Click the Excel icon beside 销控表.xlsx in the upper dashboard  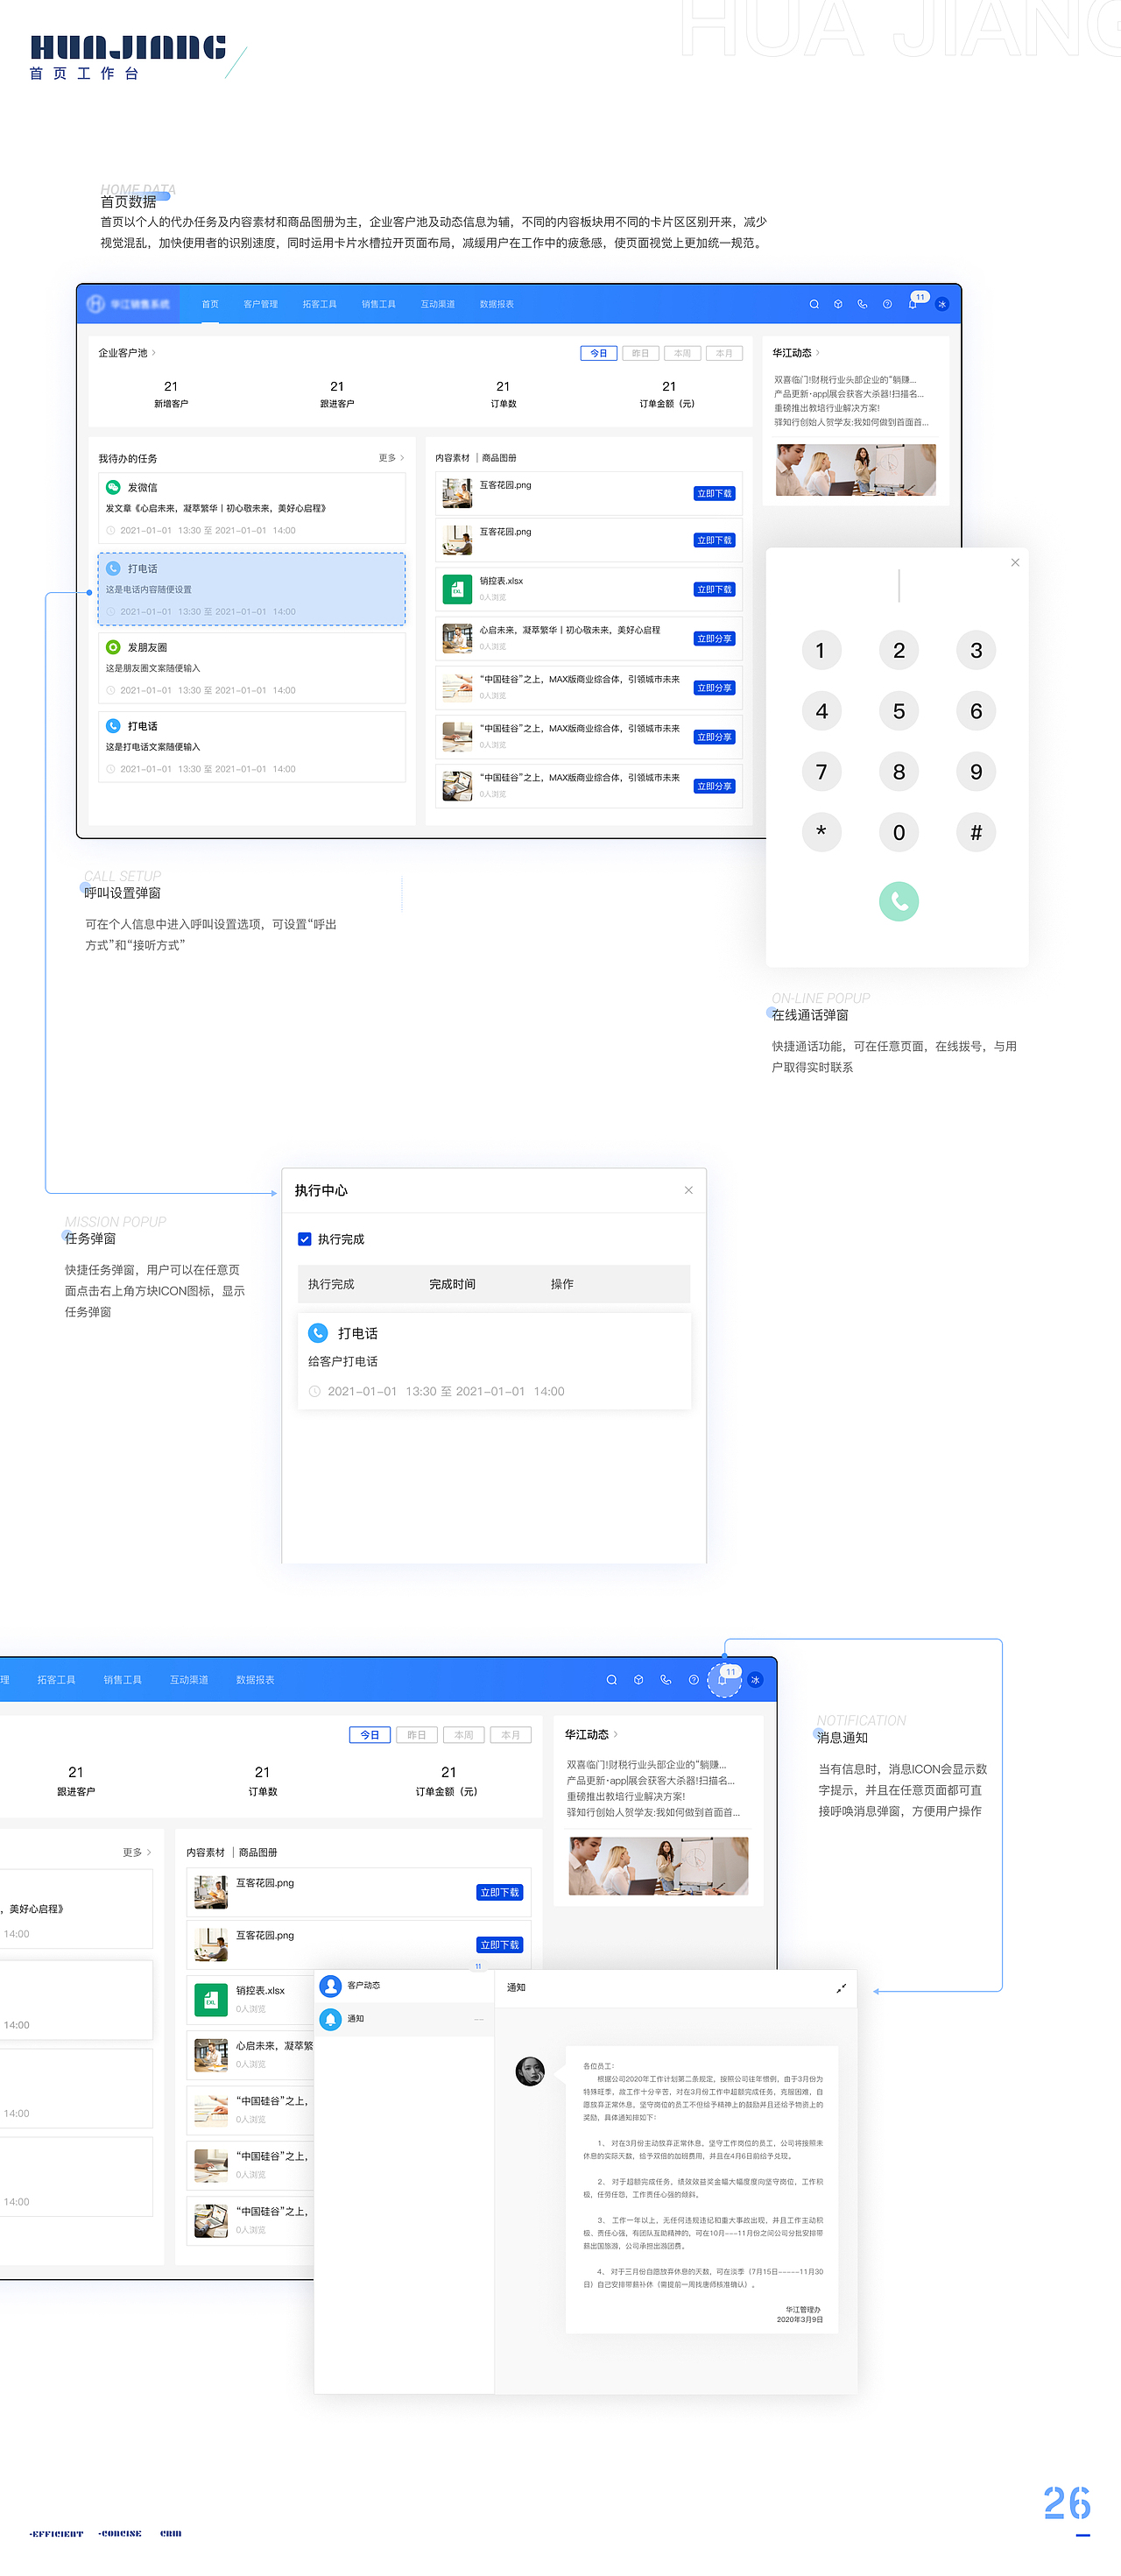(x=457, y=589)
